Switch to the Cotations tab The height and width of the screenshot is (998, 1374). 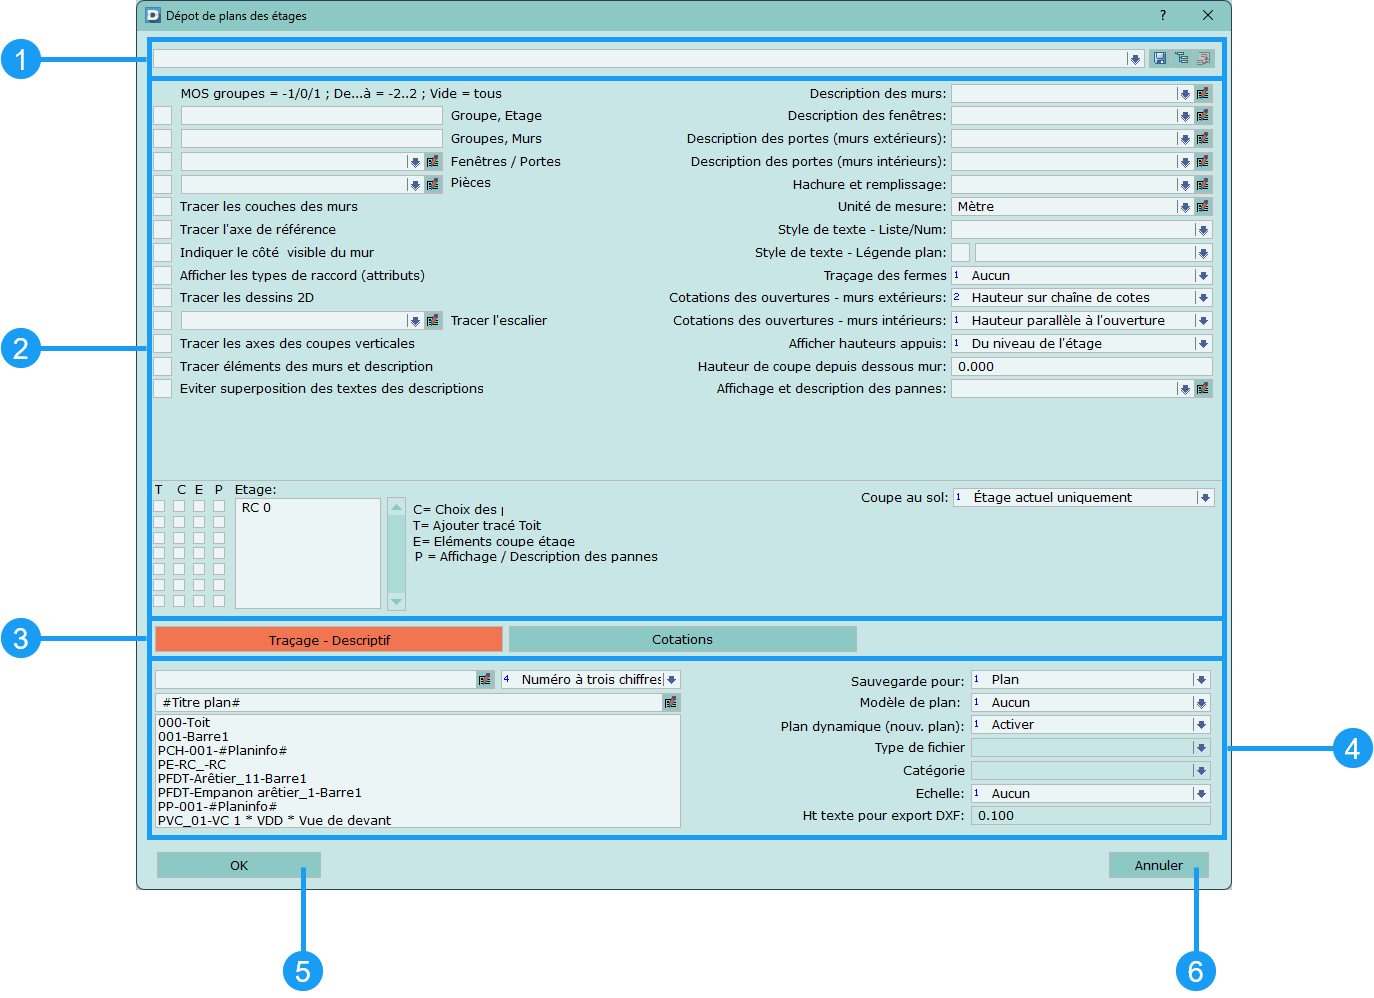[x=682, y=640]
